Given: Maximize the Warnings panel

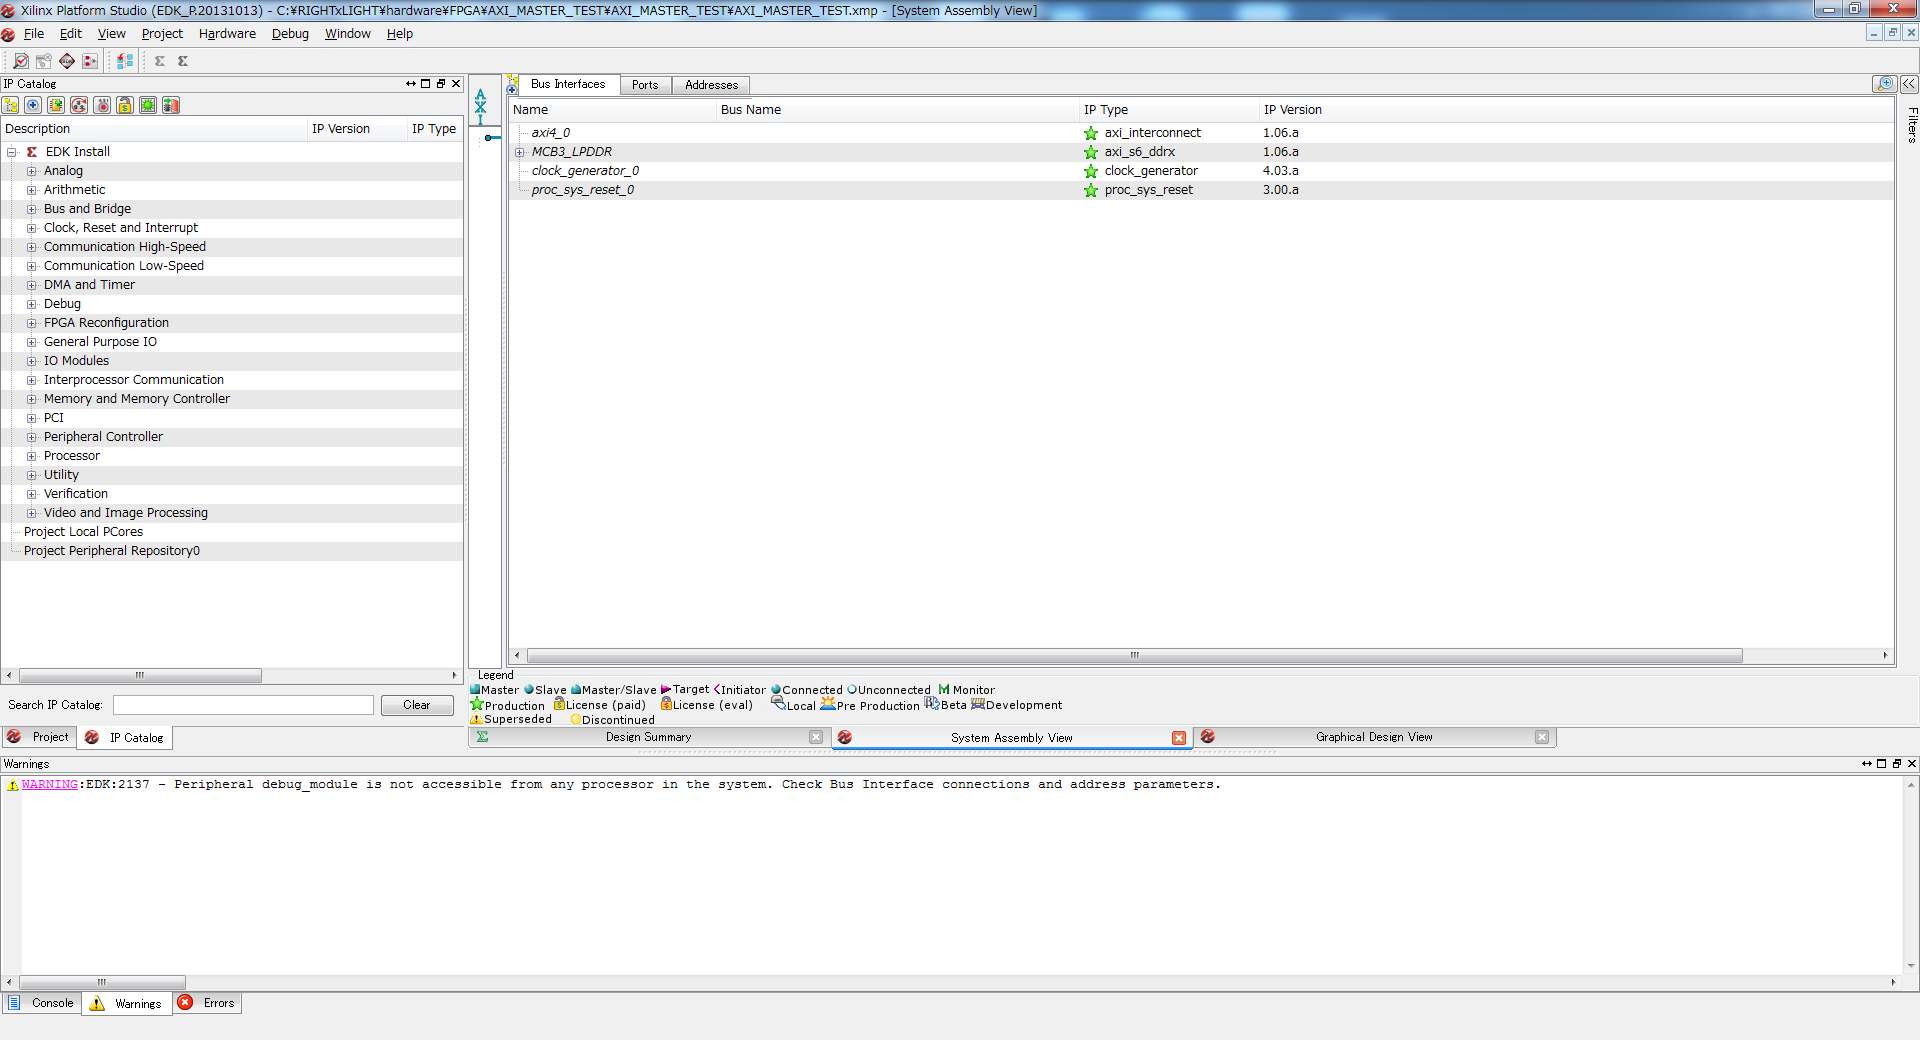Looking at the screenshot, I should (x=1882, y=764).
